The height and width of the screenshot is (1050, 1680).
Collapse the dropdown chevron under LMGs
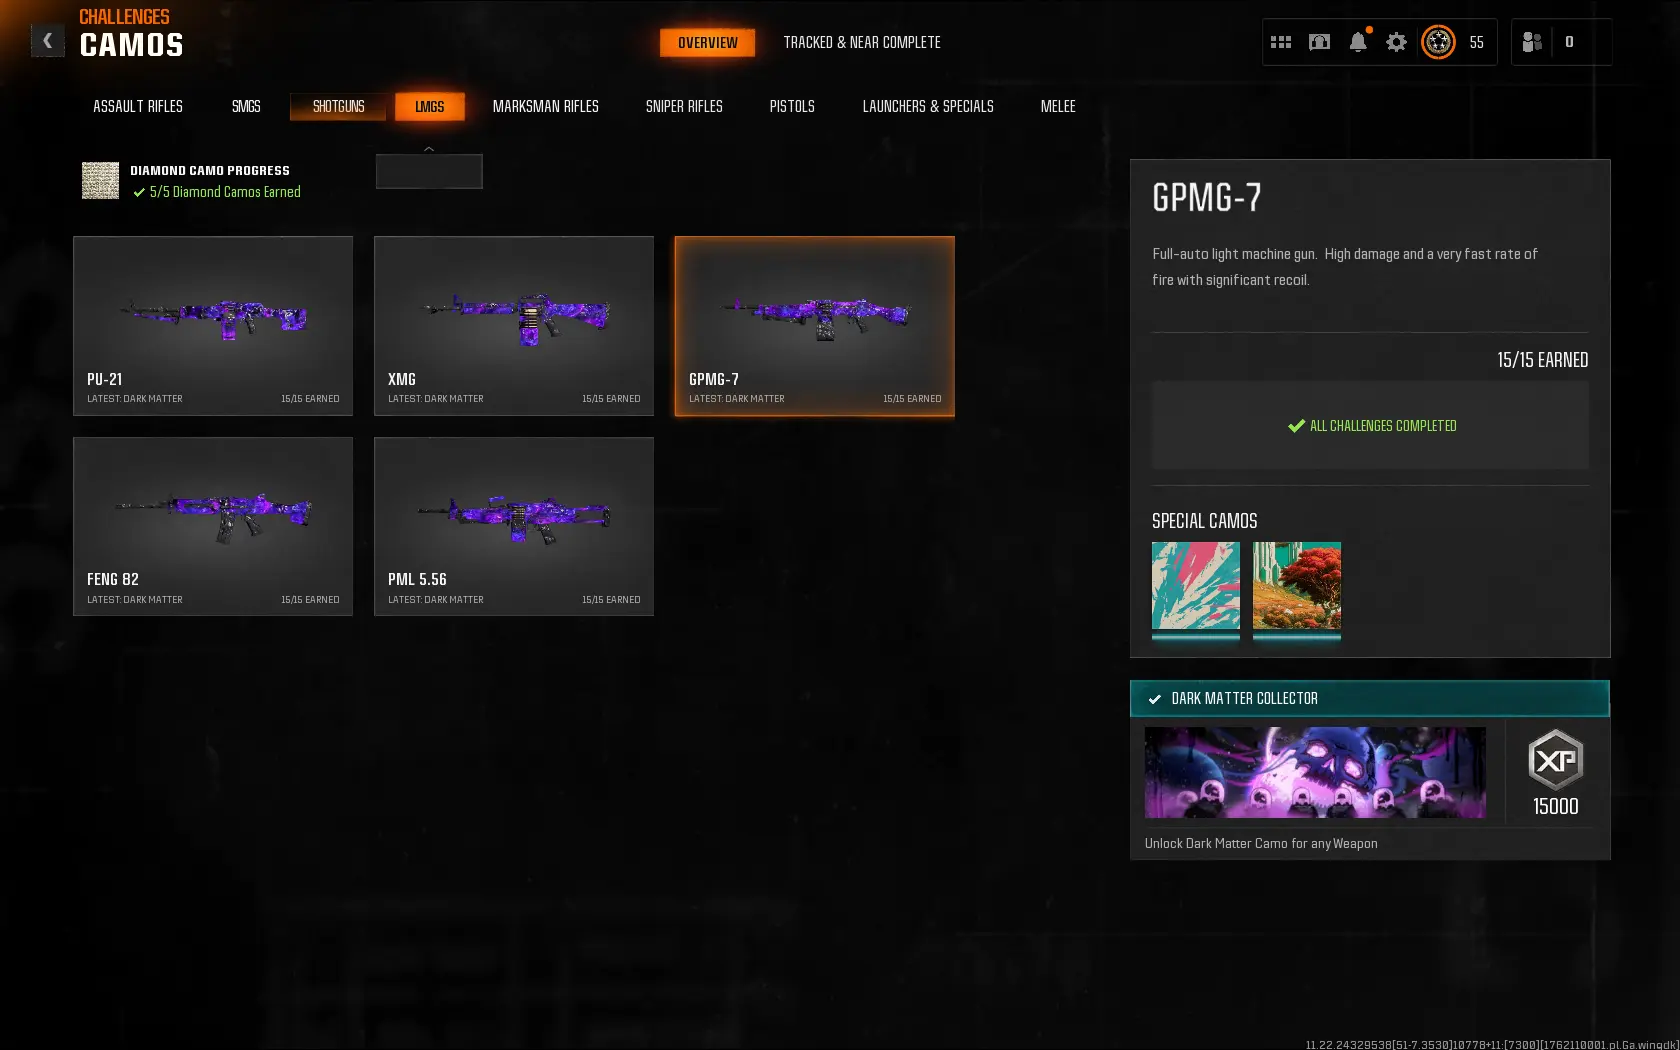coord(429,149)
